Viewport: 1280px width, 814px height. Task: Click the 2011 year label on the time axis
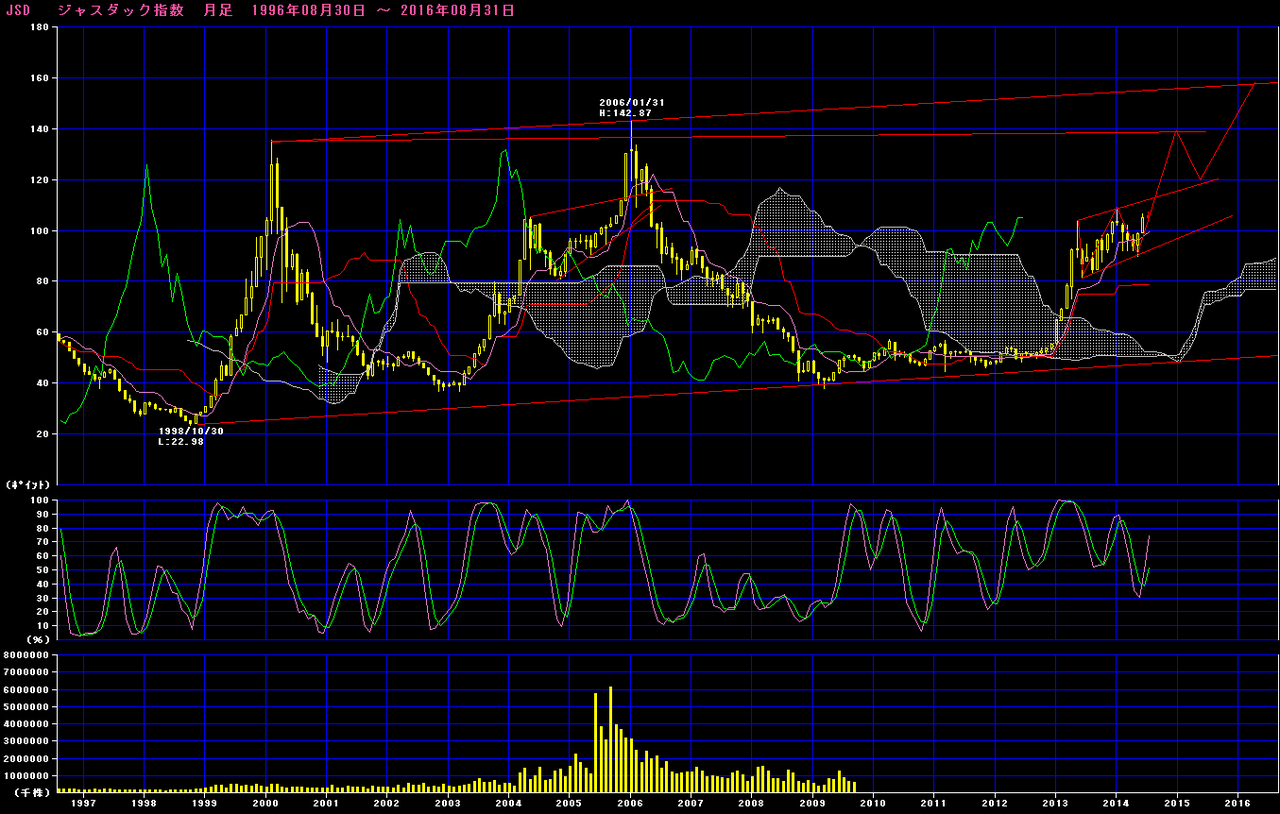(x=934, y=802)
